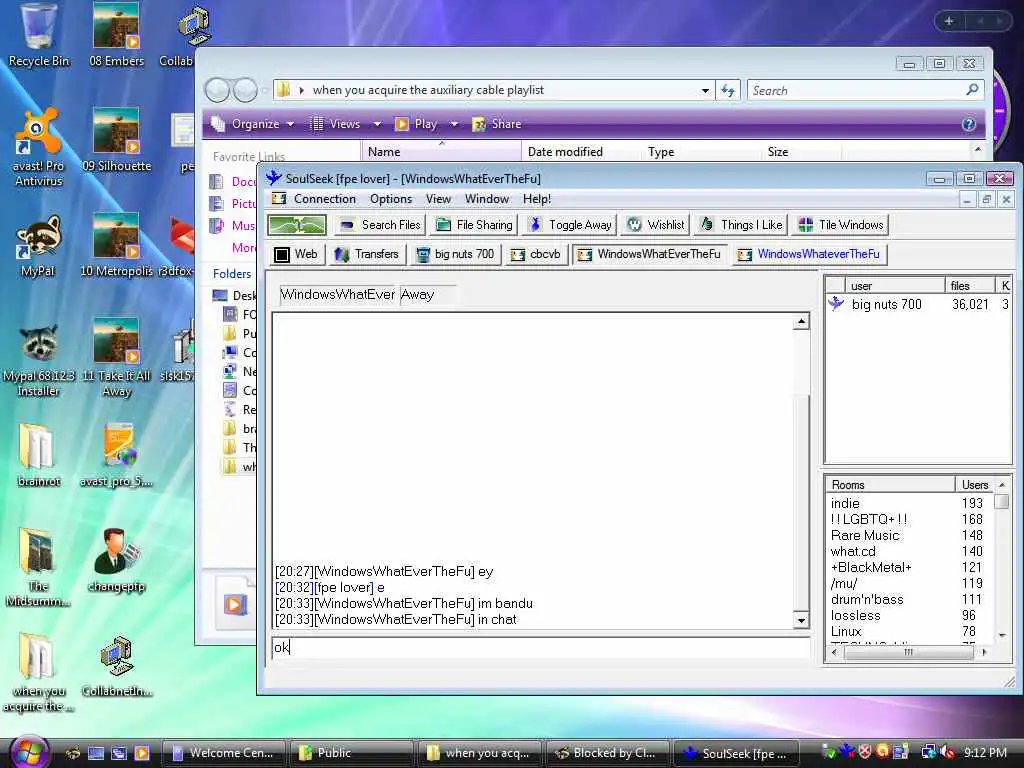Switch to Welcome Center taskbar button

223,753
